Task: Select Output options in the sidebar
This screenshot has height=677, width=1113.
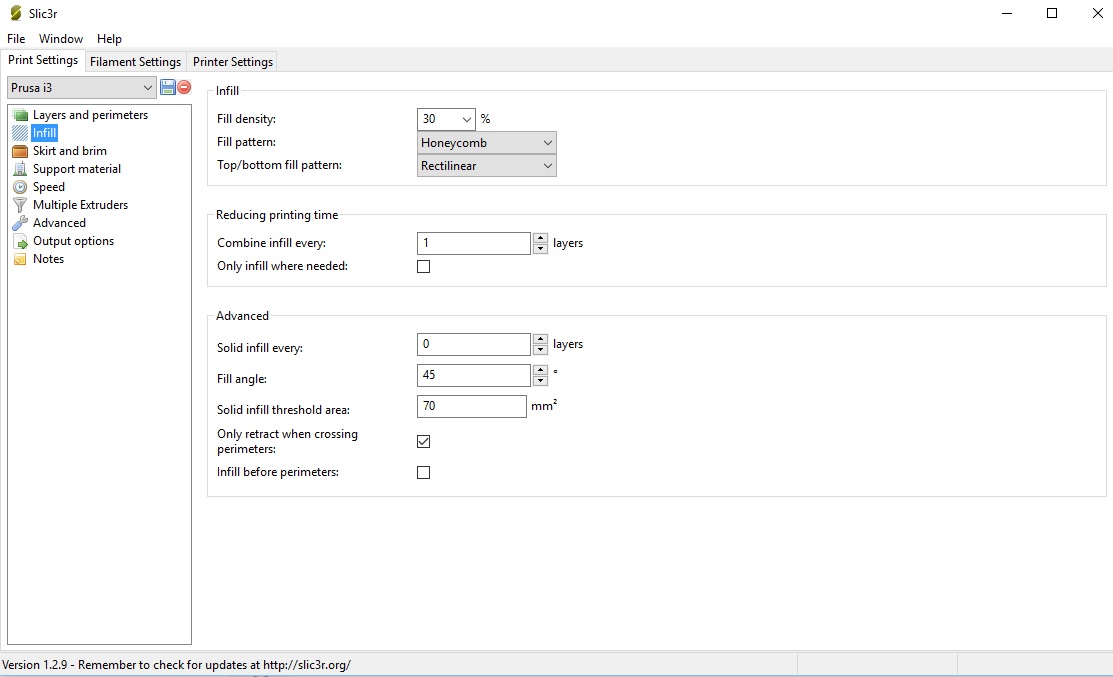Action: [73, 241]
